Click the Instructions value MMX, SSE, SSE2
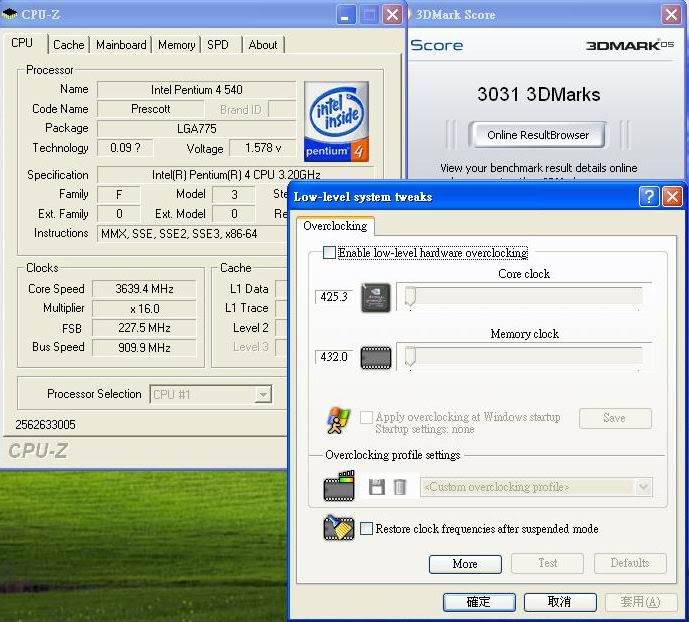Viewport: 689px width, 622px height. [192, 234]
